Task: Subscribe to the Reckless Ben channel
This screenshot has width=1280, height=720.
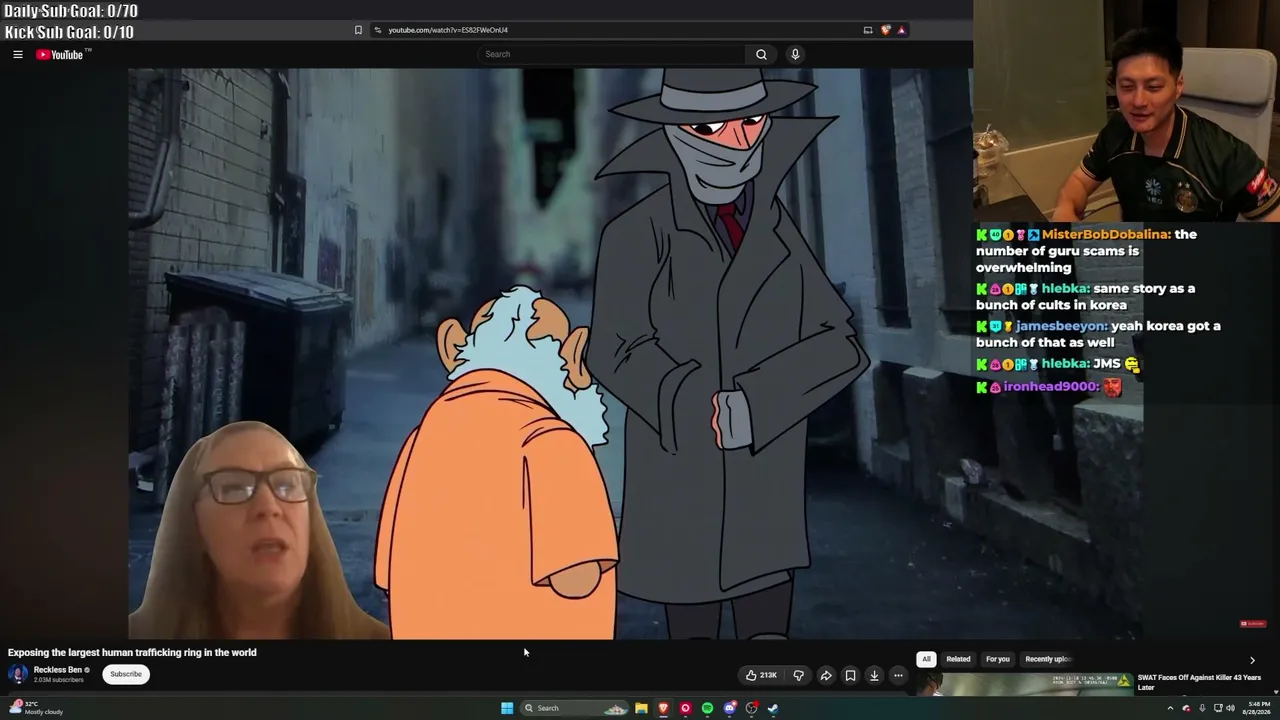Action: [x=126, y=674]
